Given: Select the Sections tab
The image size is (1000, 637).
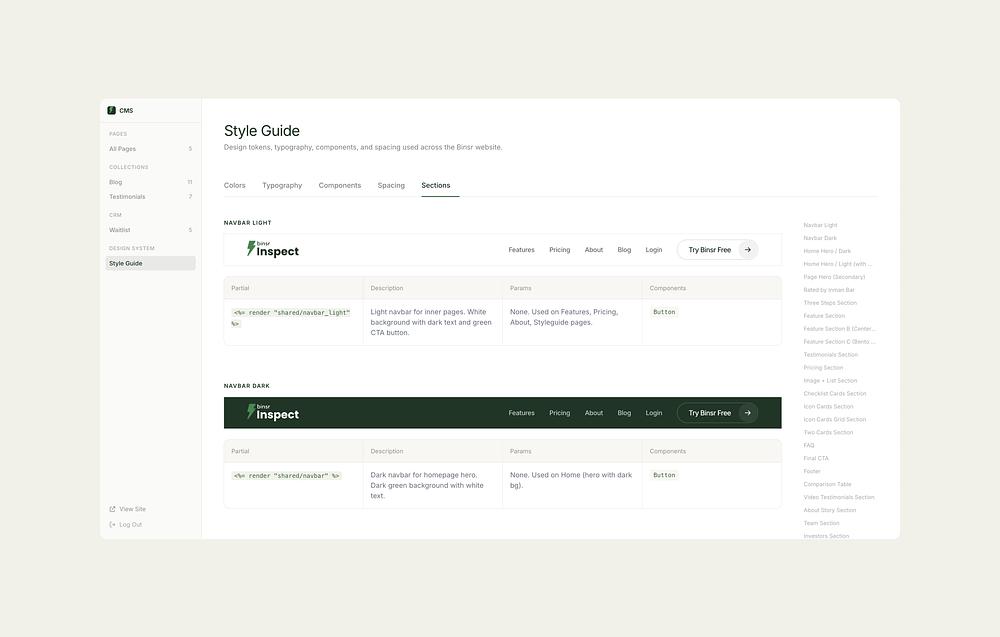Looking at the screenshot, I should [436, 186].
